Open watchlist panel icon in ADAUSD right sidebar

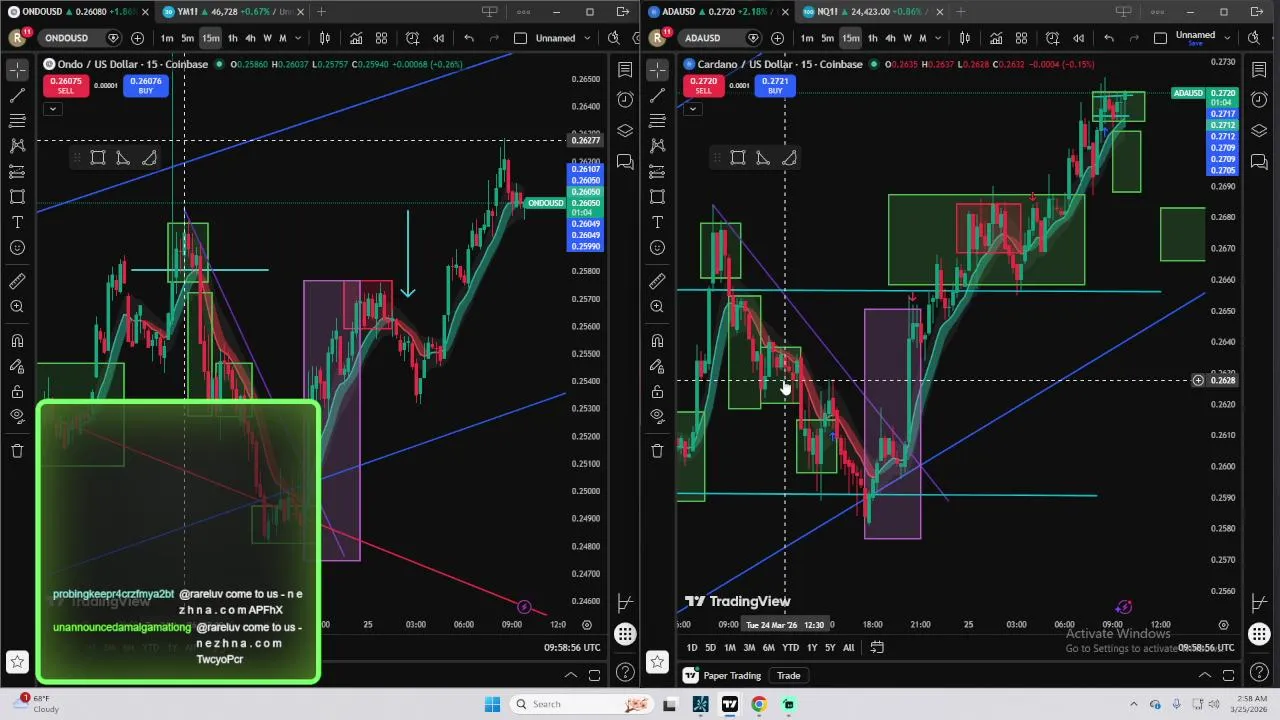pyautogui.click(x=1259, y=70)
